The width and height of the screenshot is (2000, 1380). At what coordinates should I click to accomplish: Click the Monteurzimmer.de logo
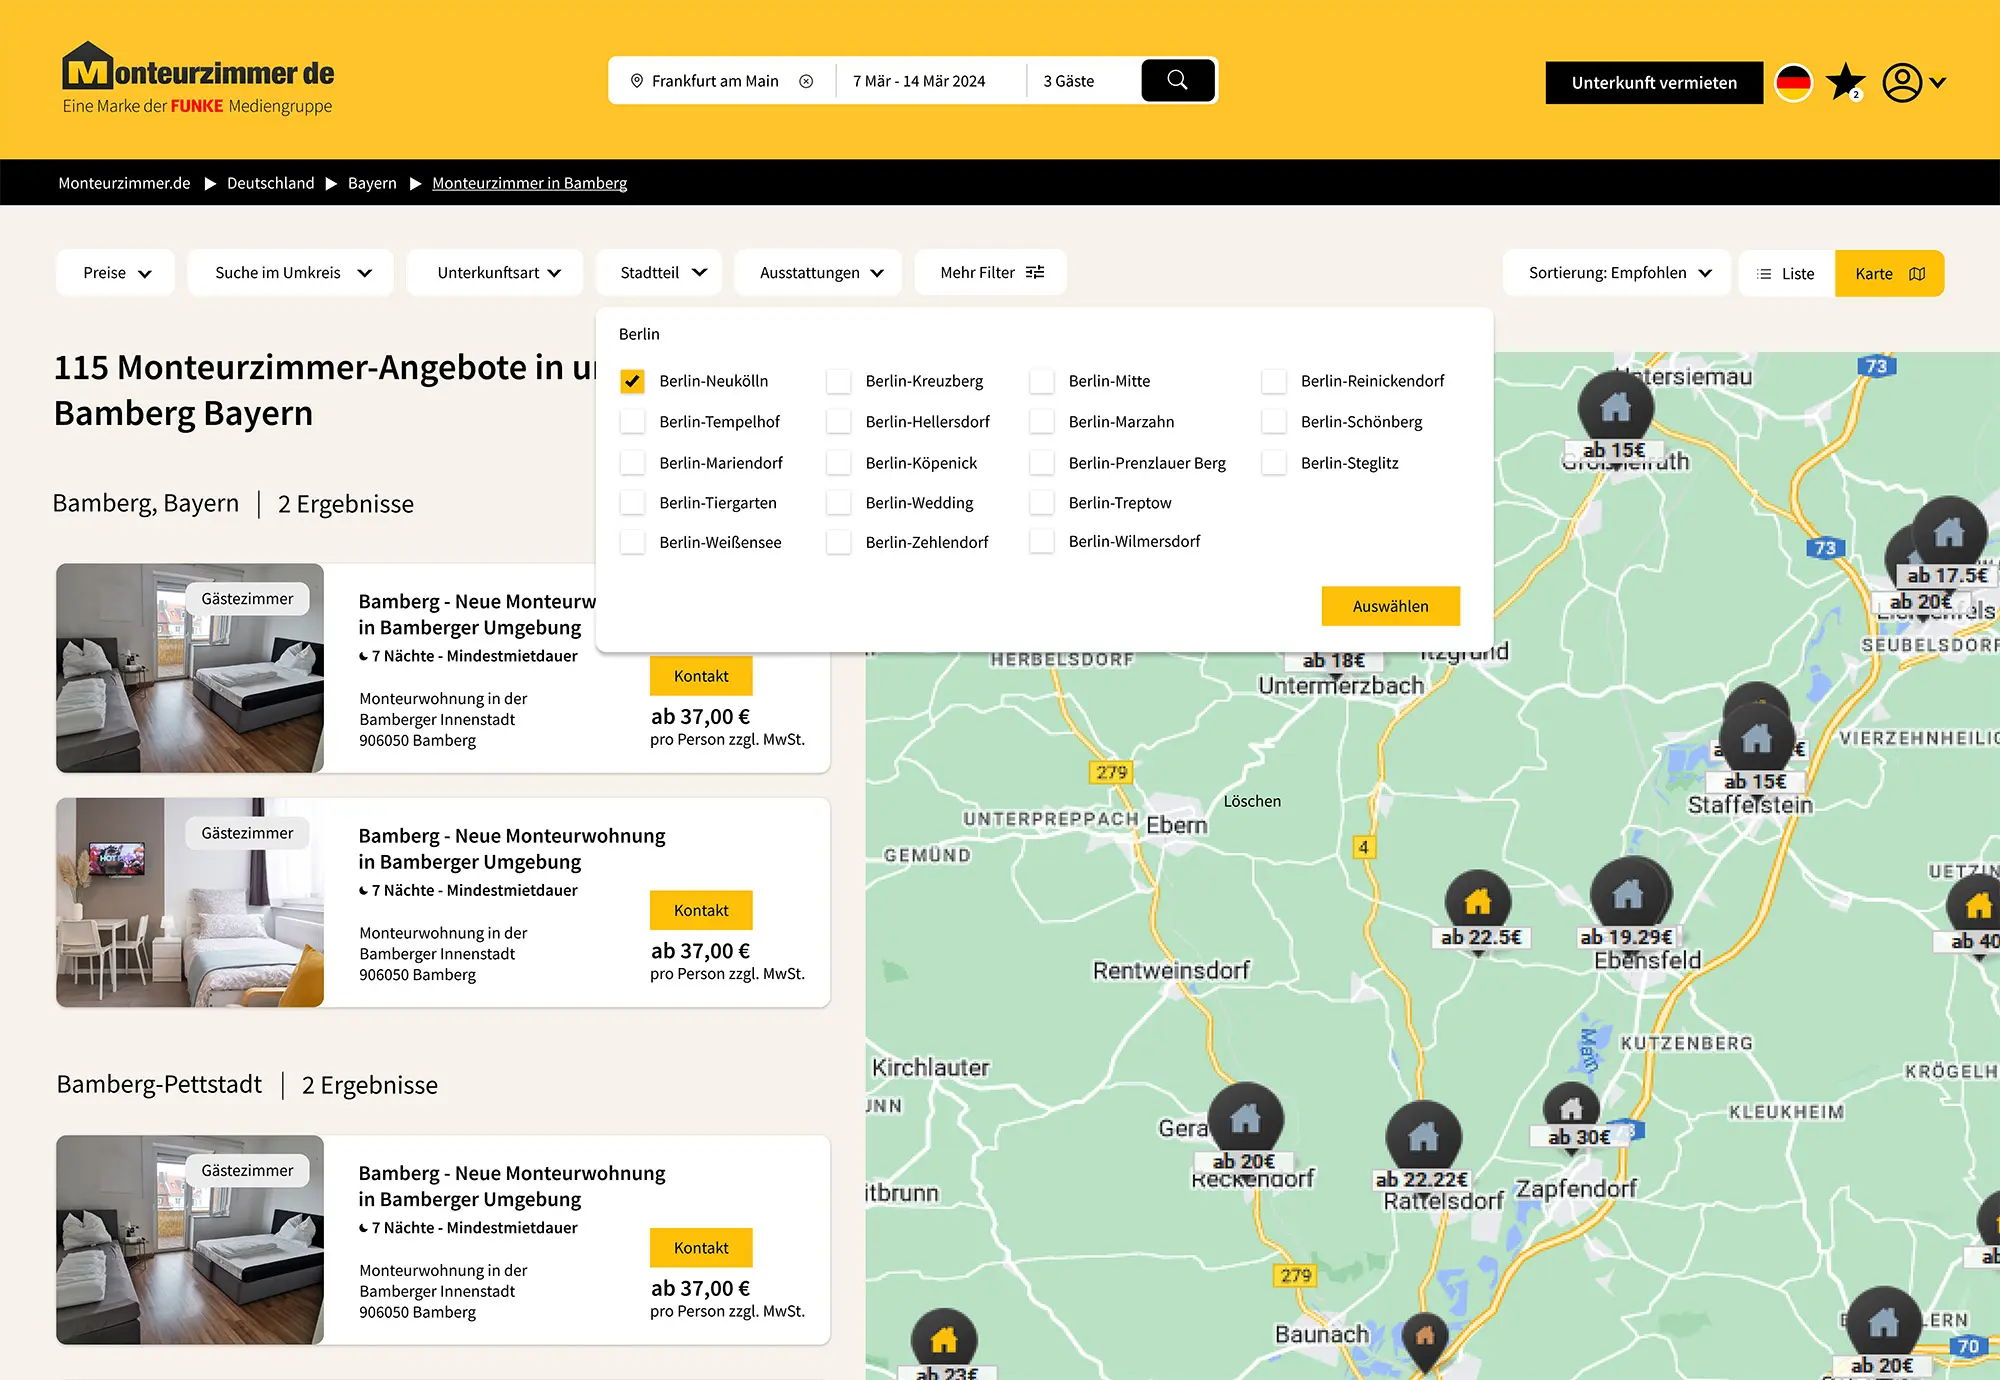tap(198, 78)
